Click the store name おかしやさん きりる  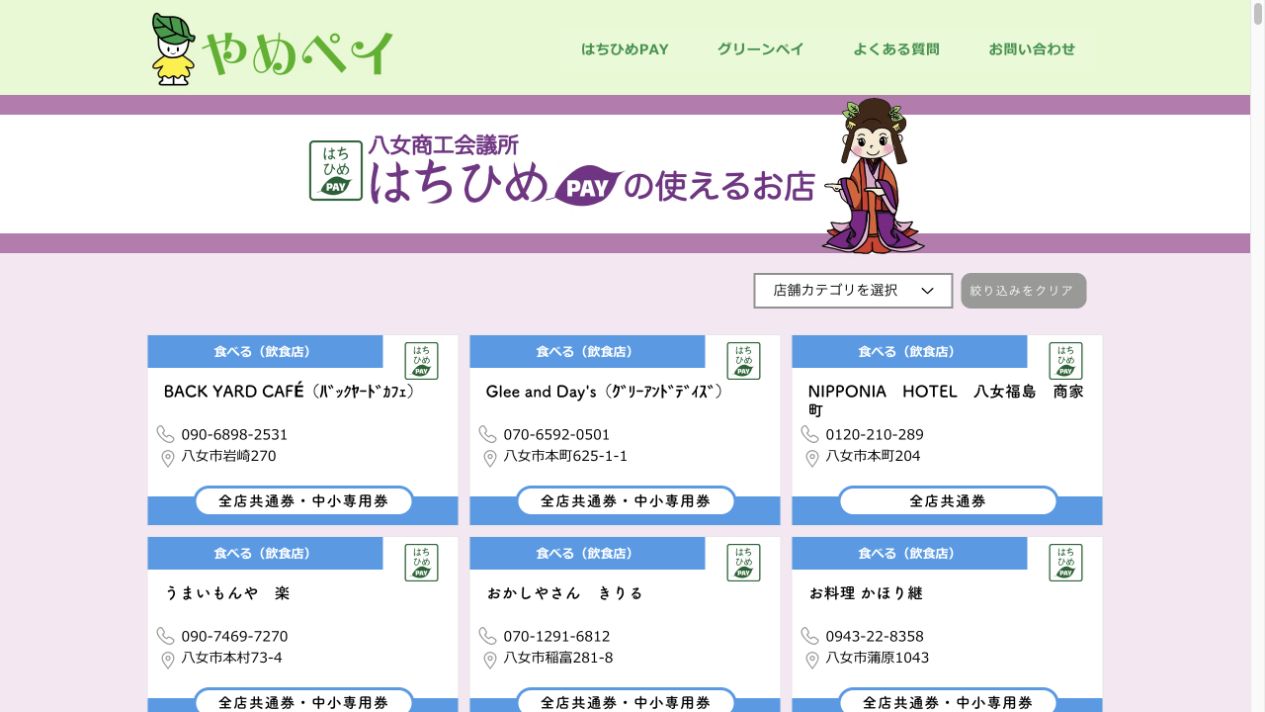pyautogui.click(x=565, y=593)
